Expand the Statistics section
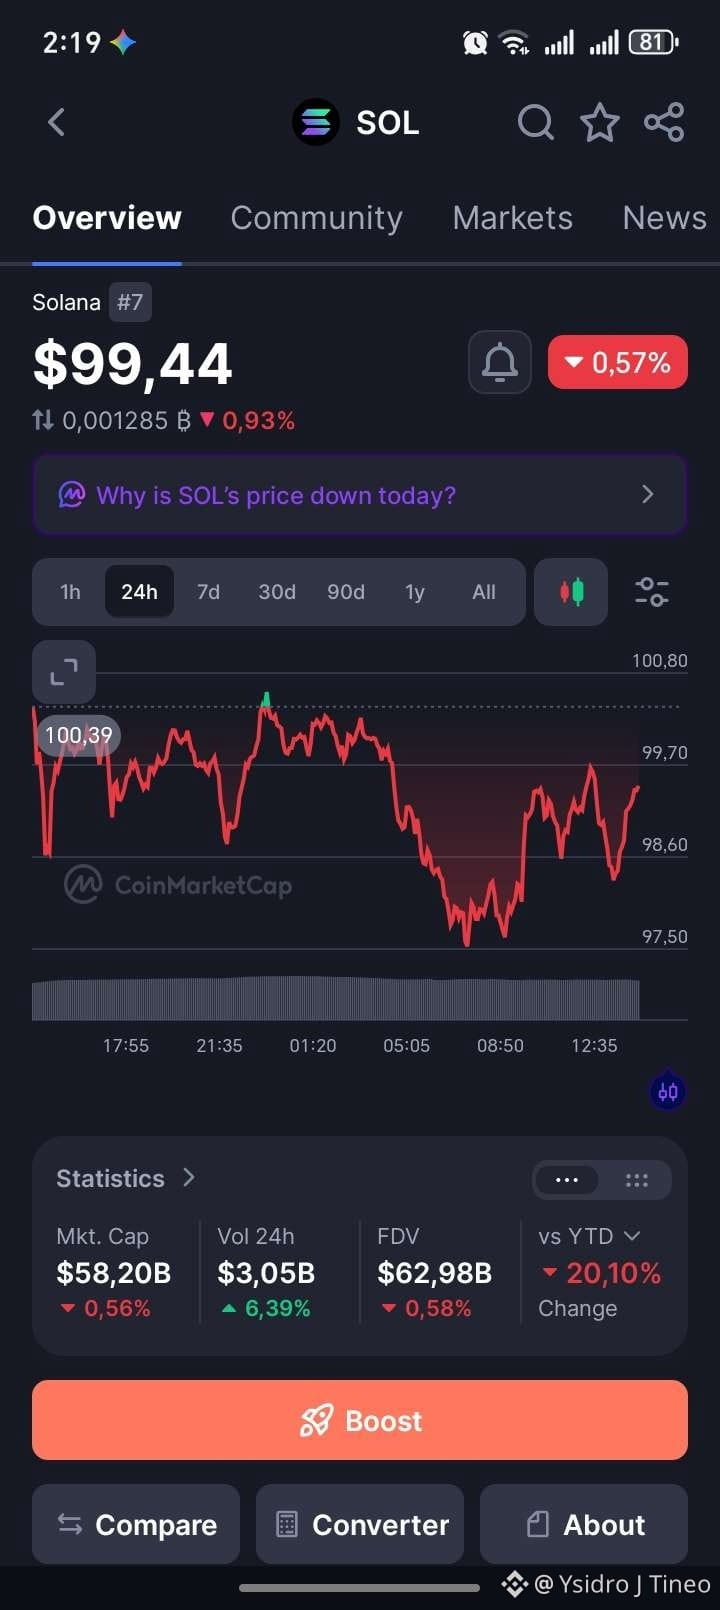This screenshot has height=1610, width=720. [126, 1178]
